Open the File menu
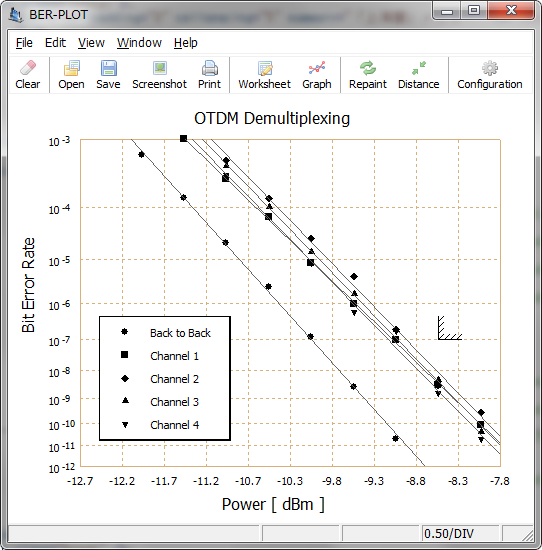Screen dimensions: 542x550 24,43
